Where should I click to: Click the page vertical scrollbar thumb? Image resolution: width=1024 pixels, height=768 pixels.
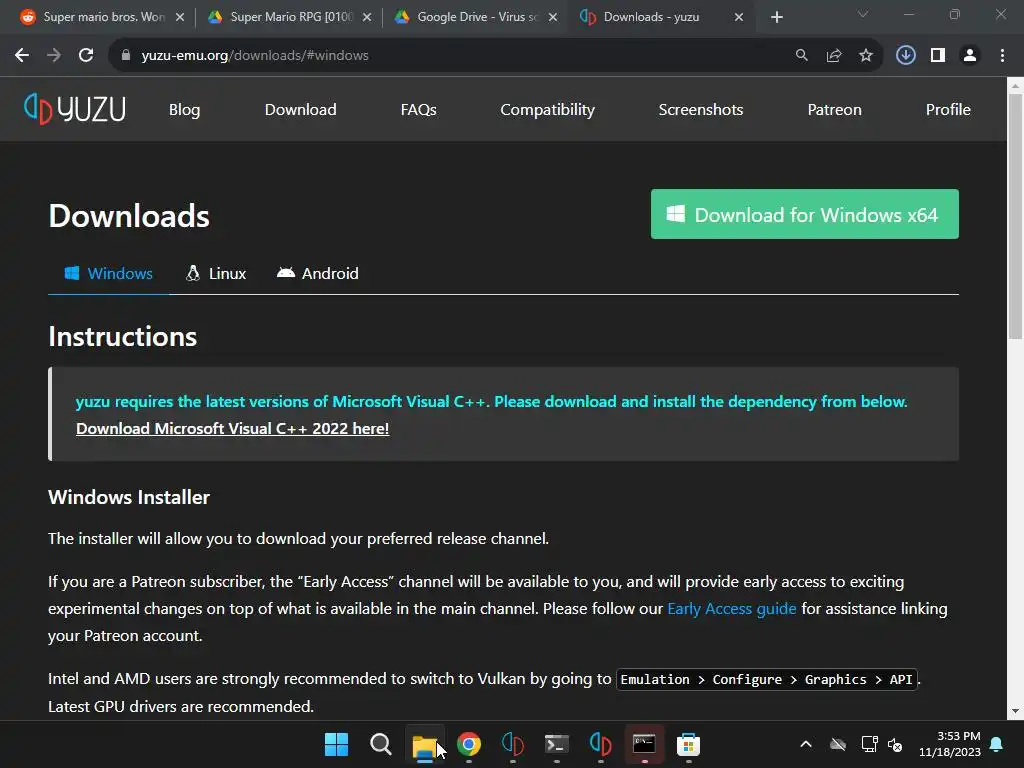pyautogui.click(x=1015, y=216)
